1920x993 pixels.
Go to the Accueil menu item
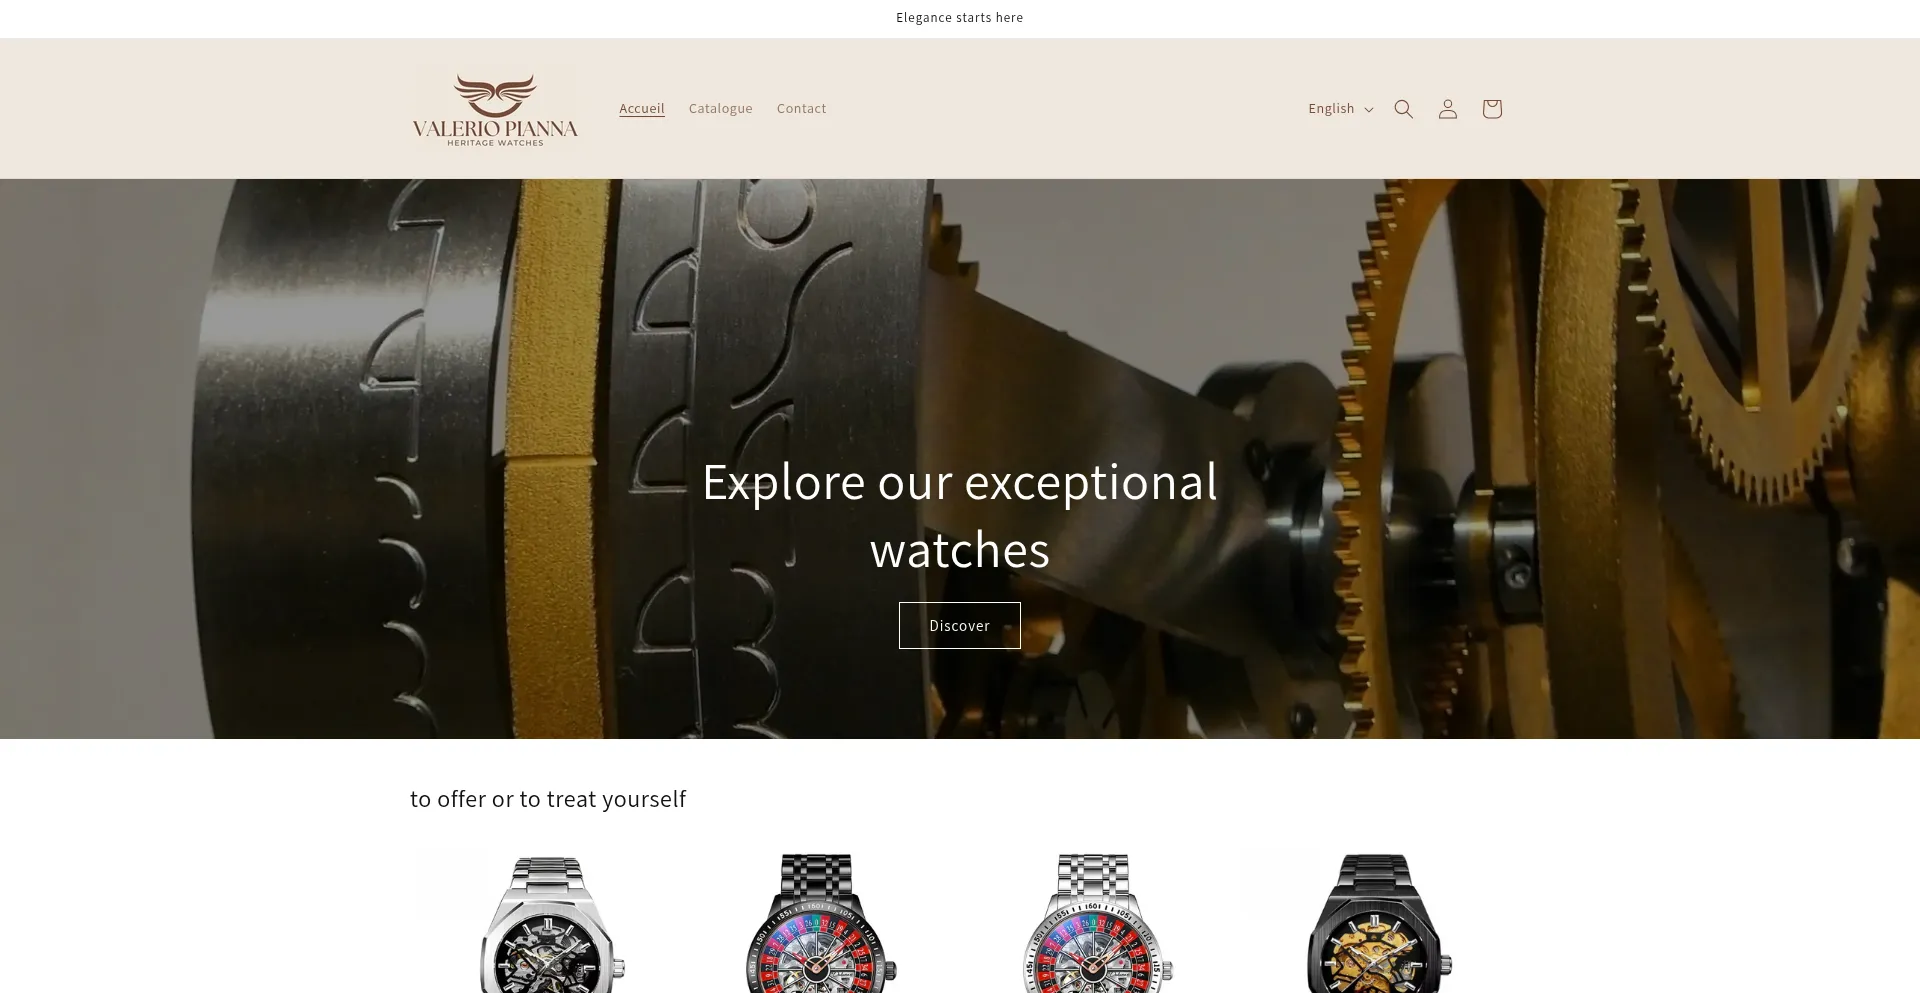click(641, 108)
